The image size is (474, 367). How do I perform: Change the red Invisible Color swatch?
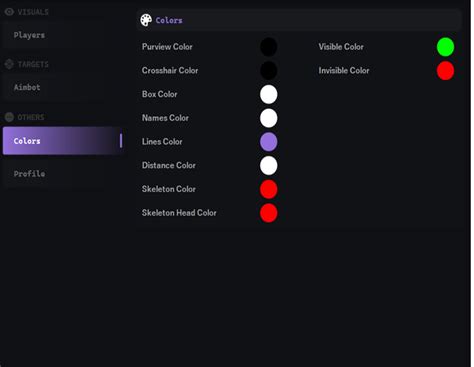pyautogui.click(x=445, y=70)
